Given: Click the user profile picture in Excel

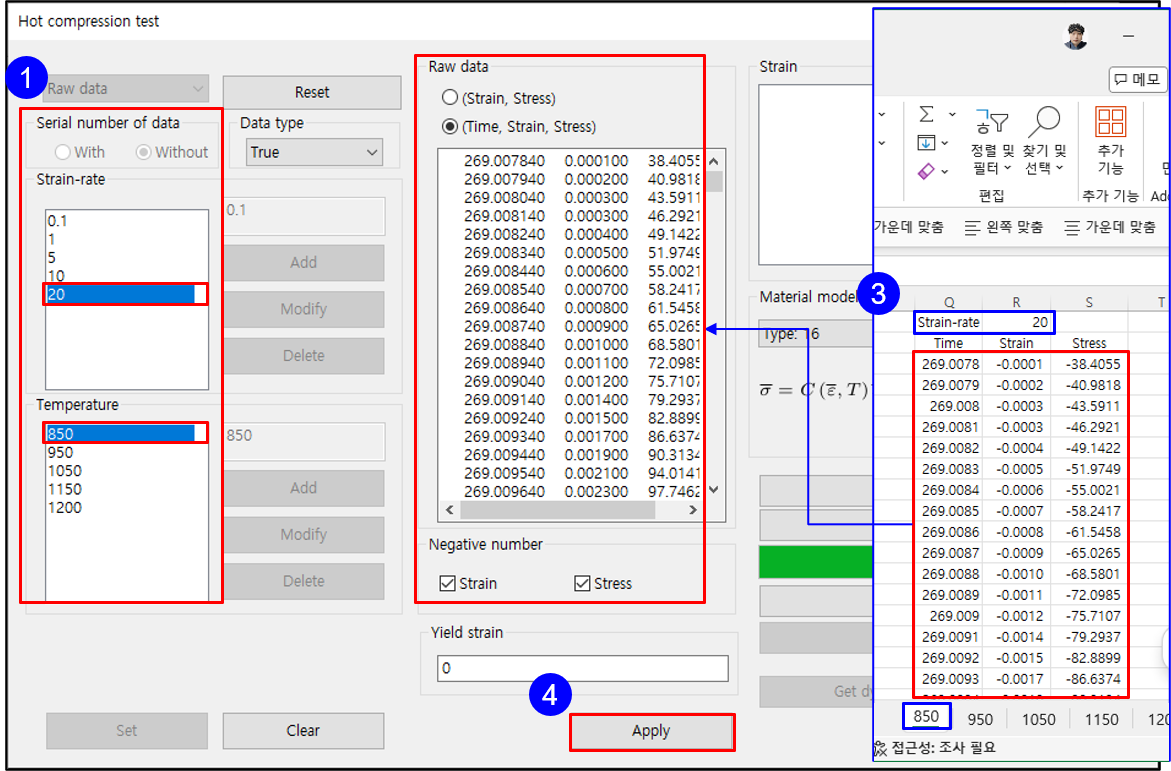Looking at the screenshot, I should 1075,37.
